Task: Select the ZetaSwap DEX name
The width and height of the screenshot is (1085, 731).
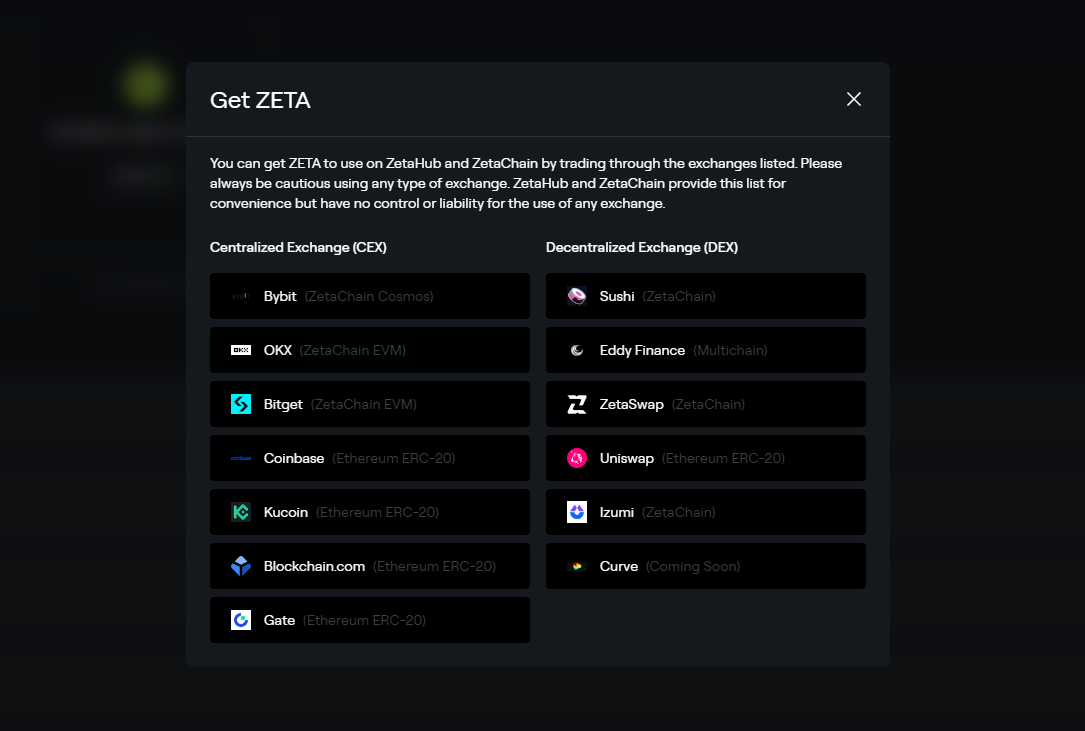Action: point(632,404)
